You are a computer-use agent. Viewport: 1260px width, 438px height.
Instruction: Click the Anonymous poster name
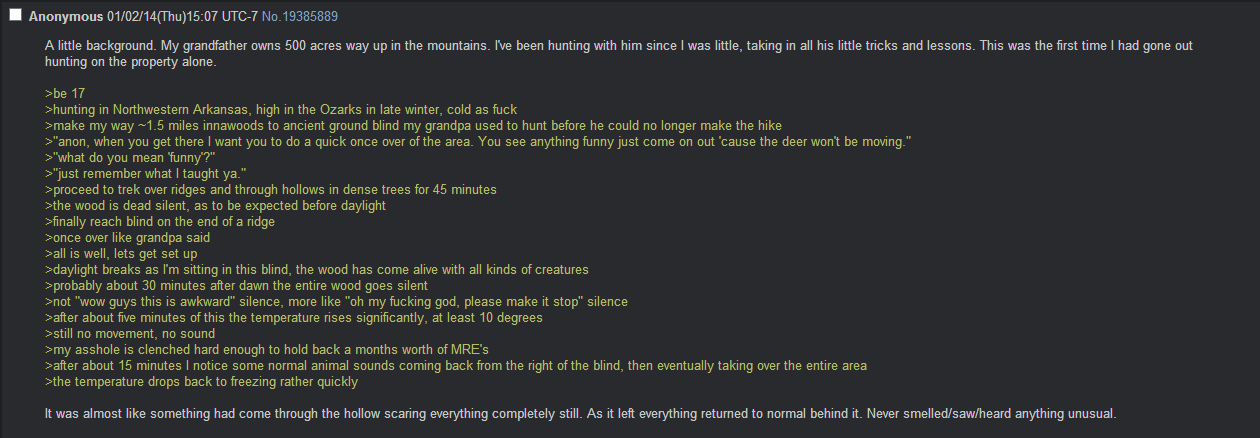[66, 16]
